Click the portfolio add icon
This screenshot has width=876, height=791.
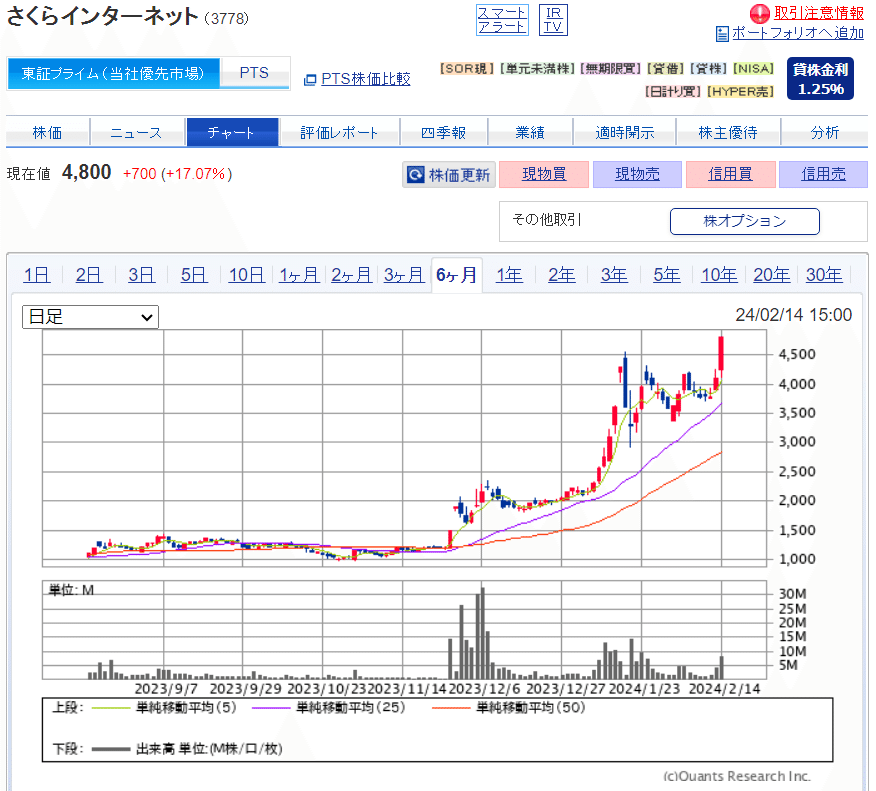[x=722, y=34]
